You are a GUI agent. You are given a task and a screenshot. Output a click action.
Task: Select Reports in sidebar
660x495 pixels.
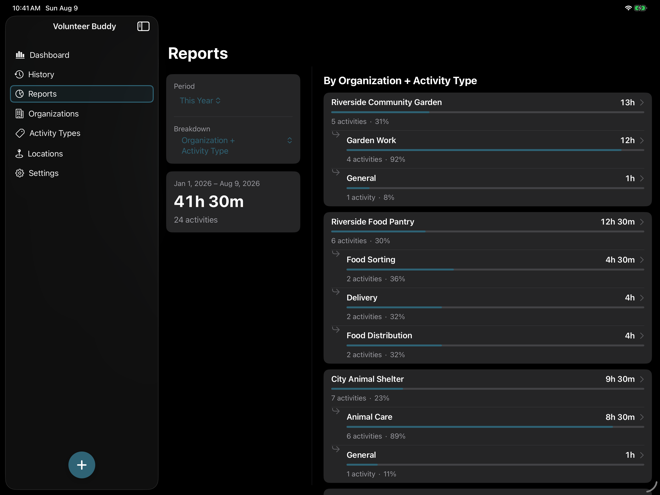pos(82,94)
